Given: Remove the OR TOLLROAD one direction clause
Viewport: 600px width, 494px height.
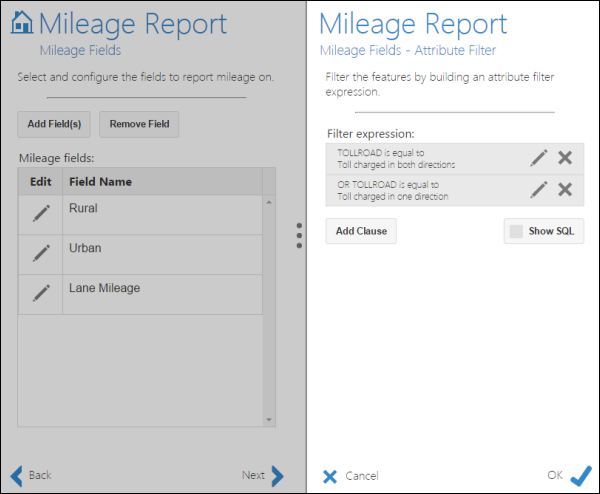Looking at the screenshot, I should 565,190.
